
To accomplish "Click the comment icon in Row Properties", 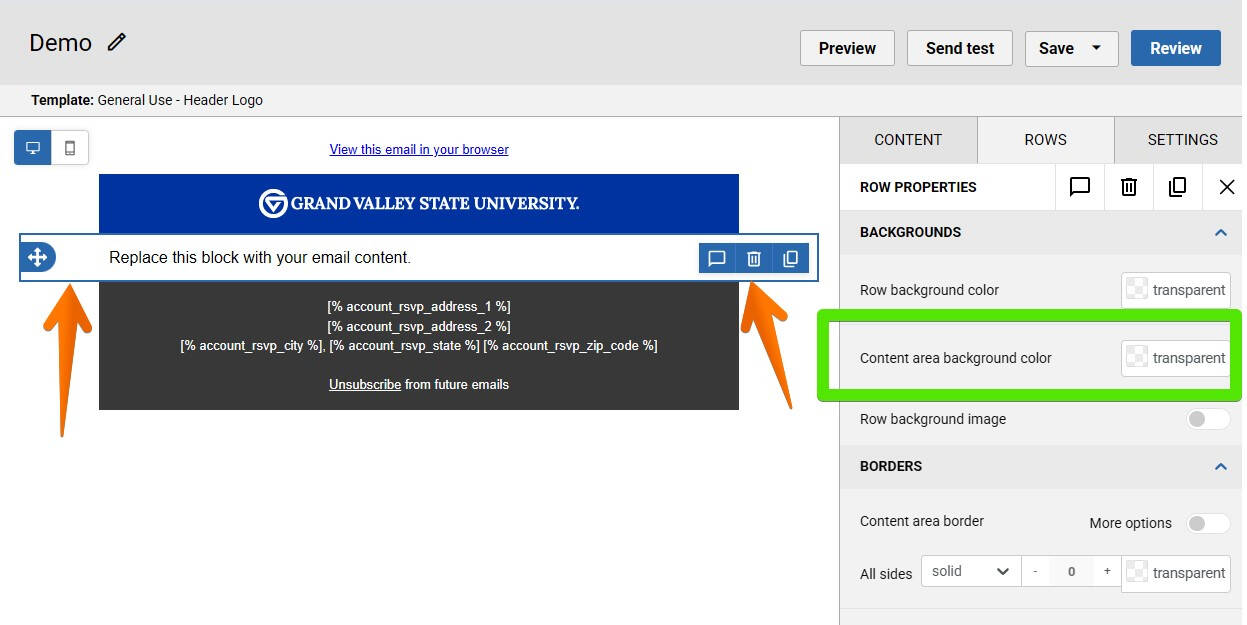I will [1080, 187].
